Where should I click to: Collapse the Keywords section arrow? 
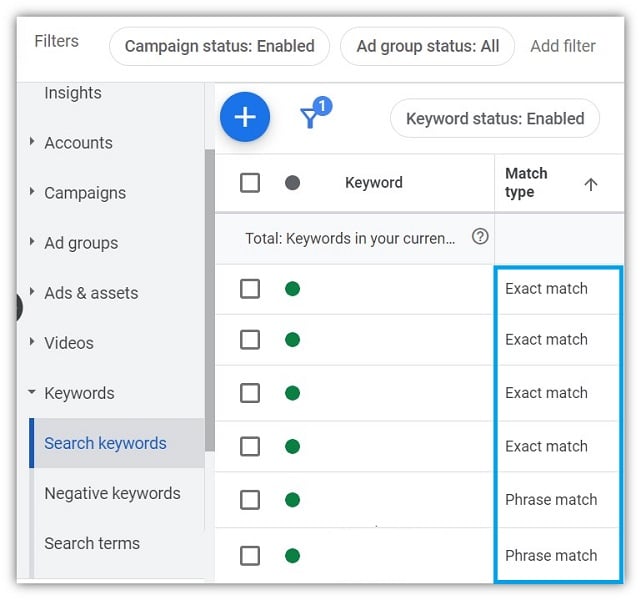pos(31,392)
